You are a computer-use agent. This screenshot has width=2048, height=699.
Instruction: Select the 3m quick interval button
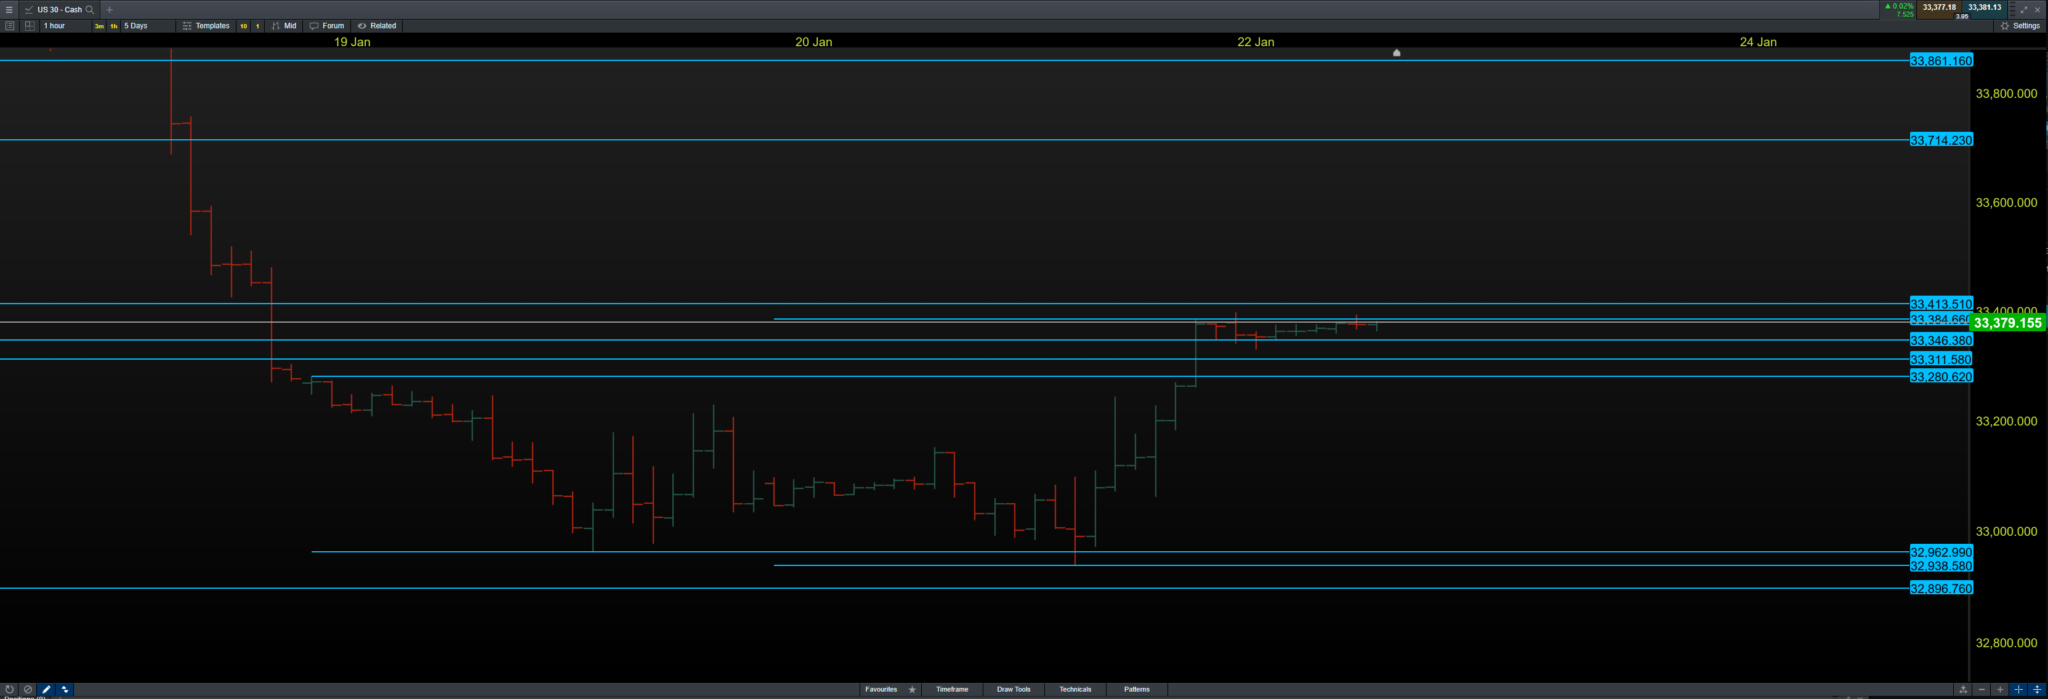pyautogui.click(x=99, y=26)
